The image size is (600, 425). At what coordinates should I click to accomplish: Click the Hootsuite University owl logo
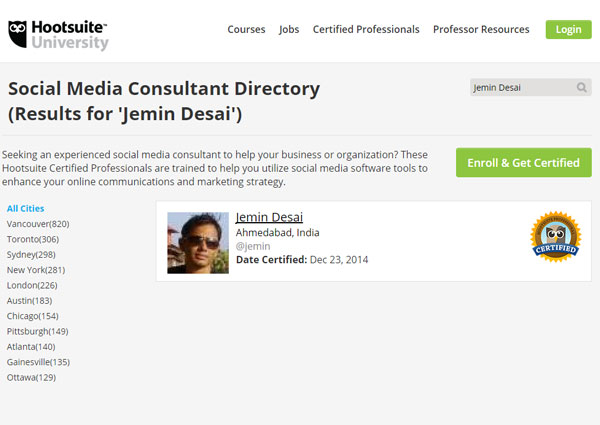[58, 35]
